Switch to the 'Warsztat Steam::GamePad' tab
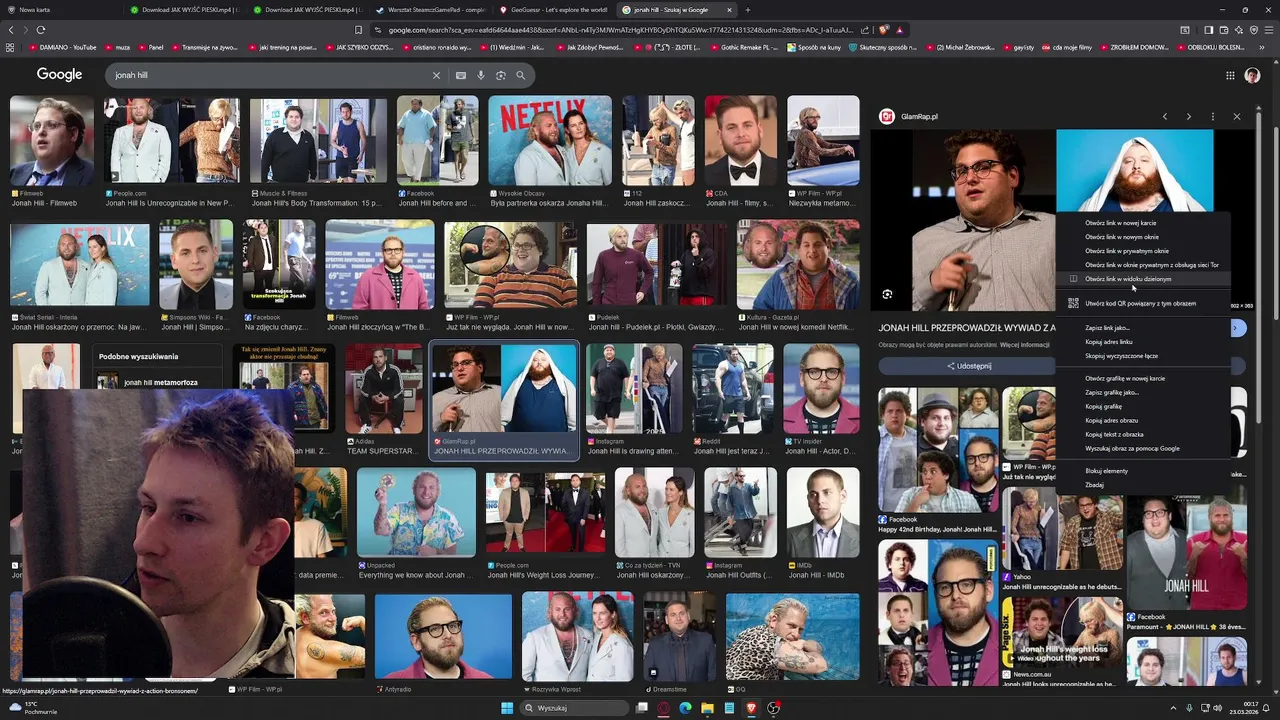This screenshot has height=720, width=1280. coord(430,10)
